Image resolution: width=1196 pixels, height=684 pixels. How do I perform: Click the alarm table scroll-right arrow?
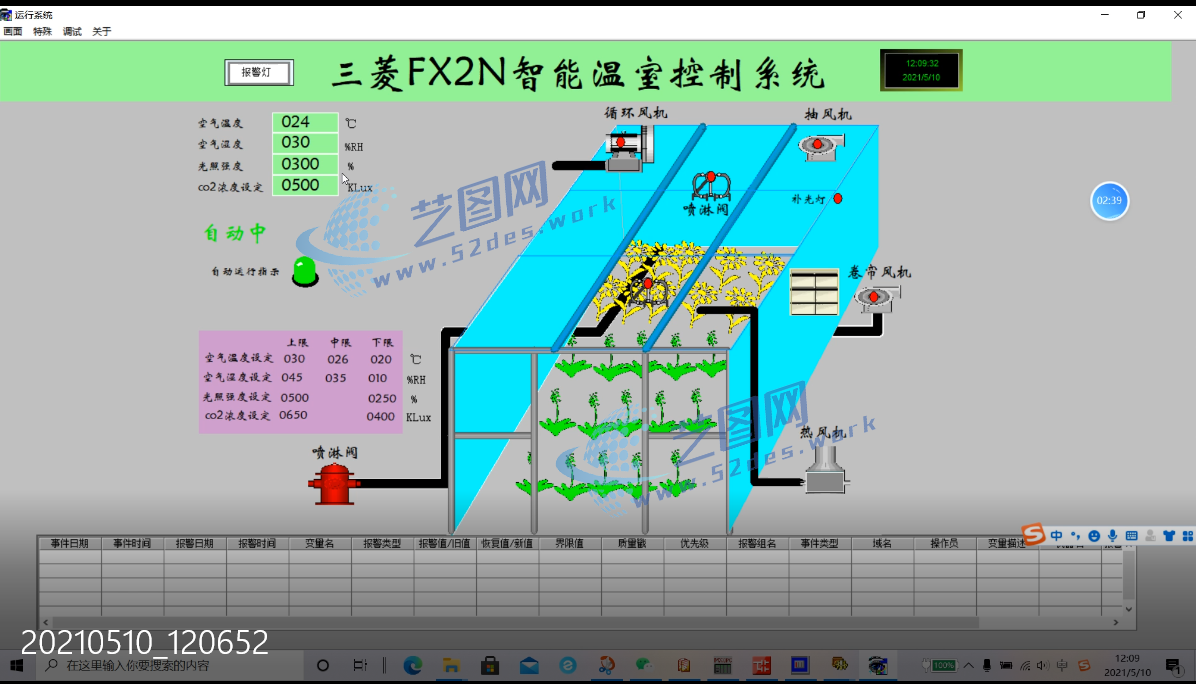[1116, 622]
